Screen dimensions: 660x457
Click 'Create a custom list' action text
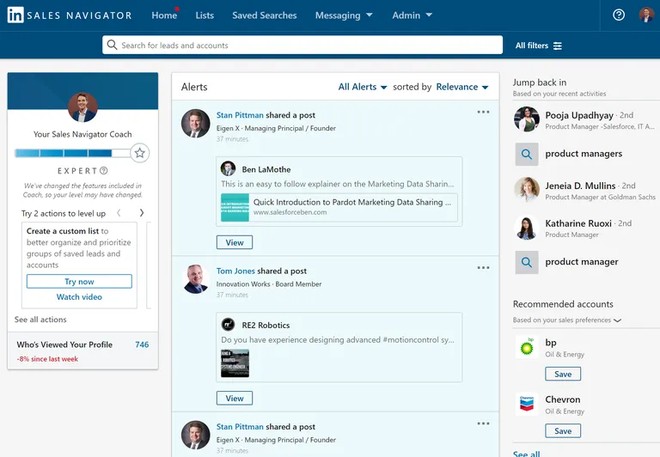pyautogui.click(x=63, y=231)
